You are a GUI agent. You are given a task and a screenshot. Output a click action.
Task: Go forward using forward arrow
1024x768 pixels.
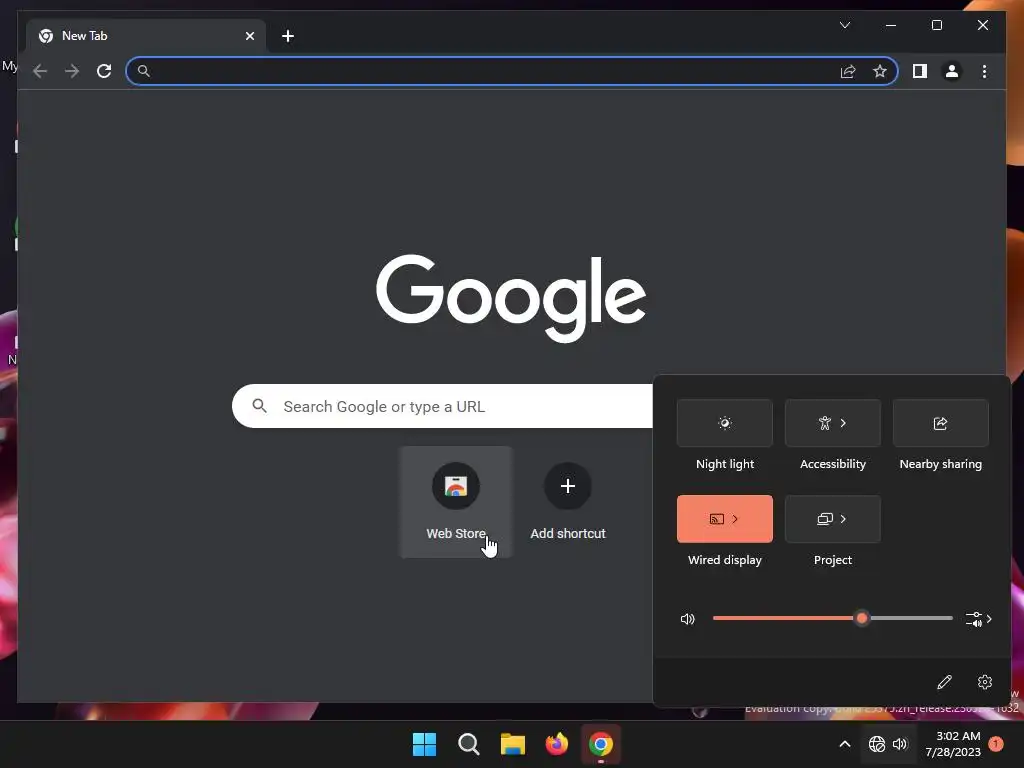tap(72, 71)
